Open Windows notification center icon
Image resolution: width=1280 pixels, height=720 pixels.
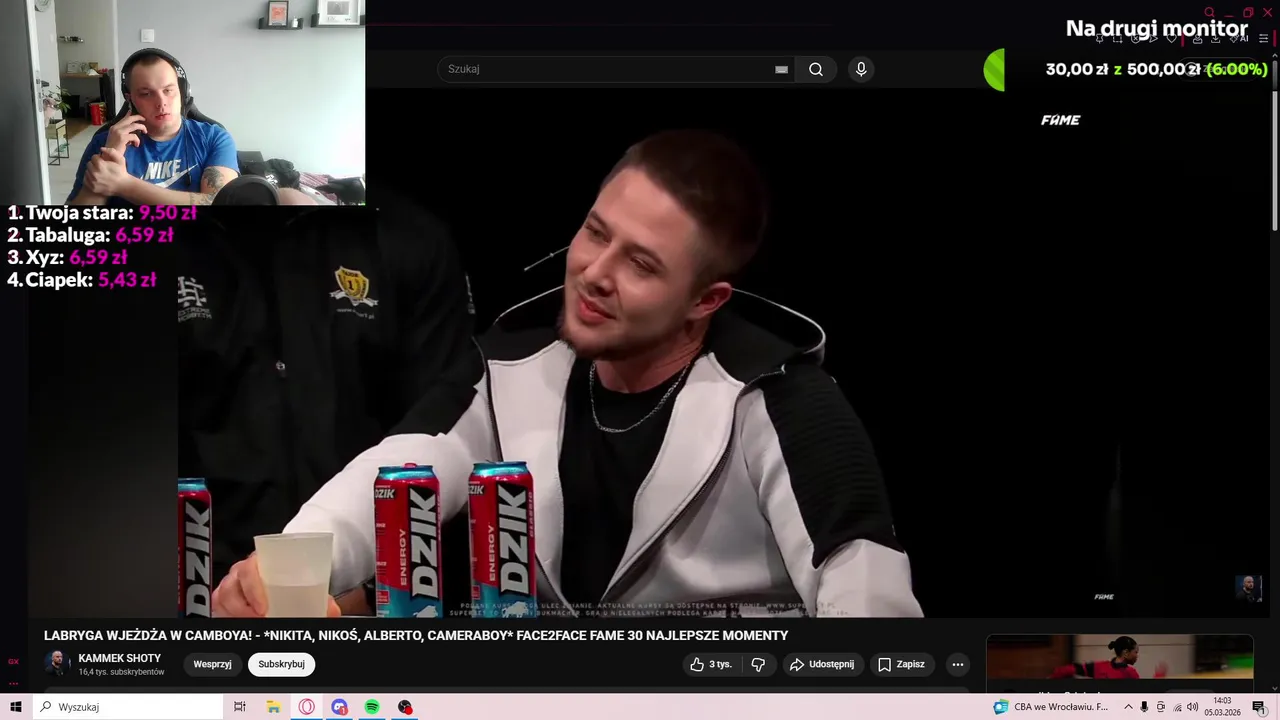(1259, 707)
